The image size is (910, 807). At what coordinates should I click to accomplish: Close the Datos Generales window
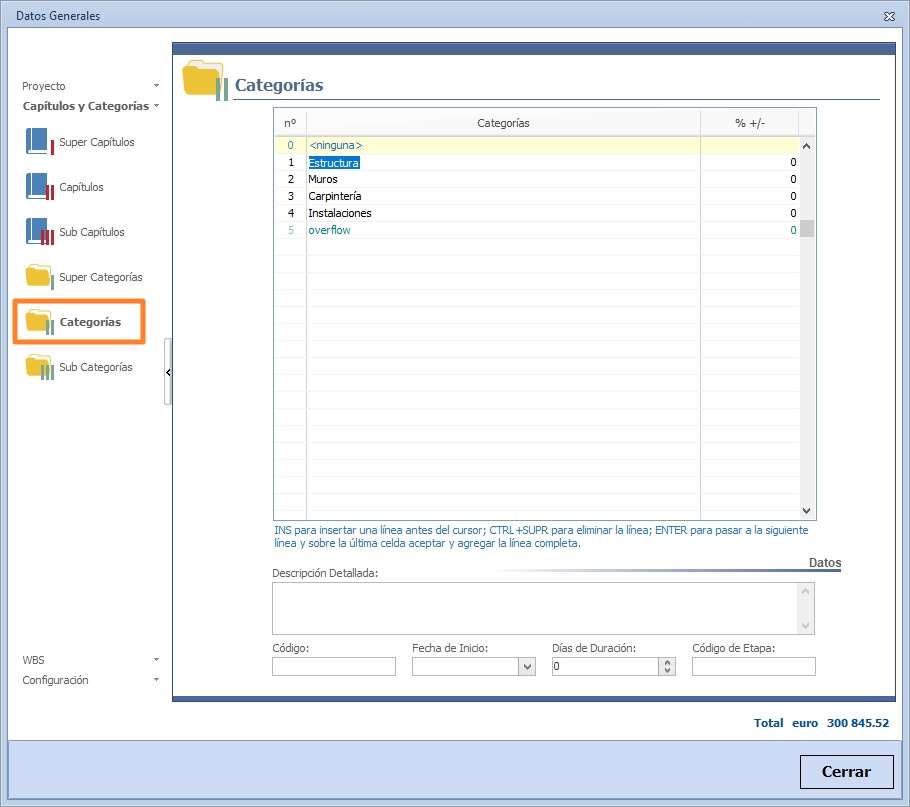pyautogui.click(x=889, y=16)
